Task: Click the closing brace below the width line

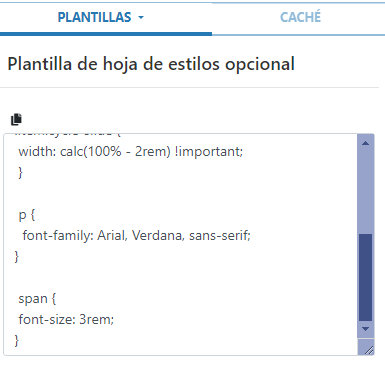Action: click(x=20, y=173)
